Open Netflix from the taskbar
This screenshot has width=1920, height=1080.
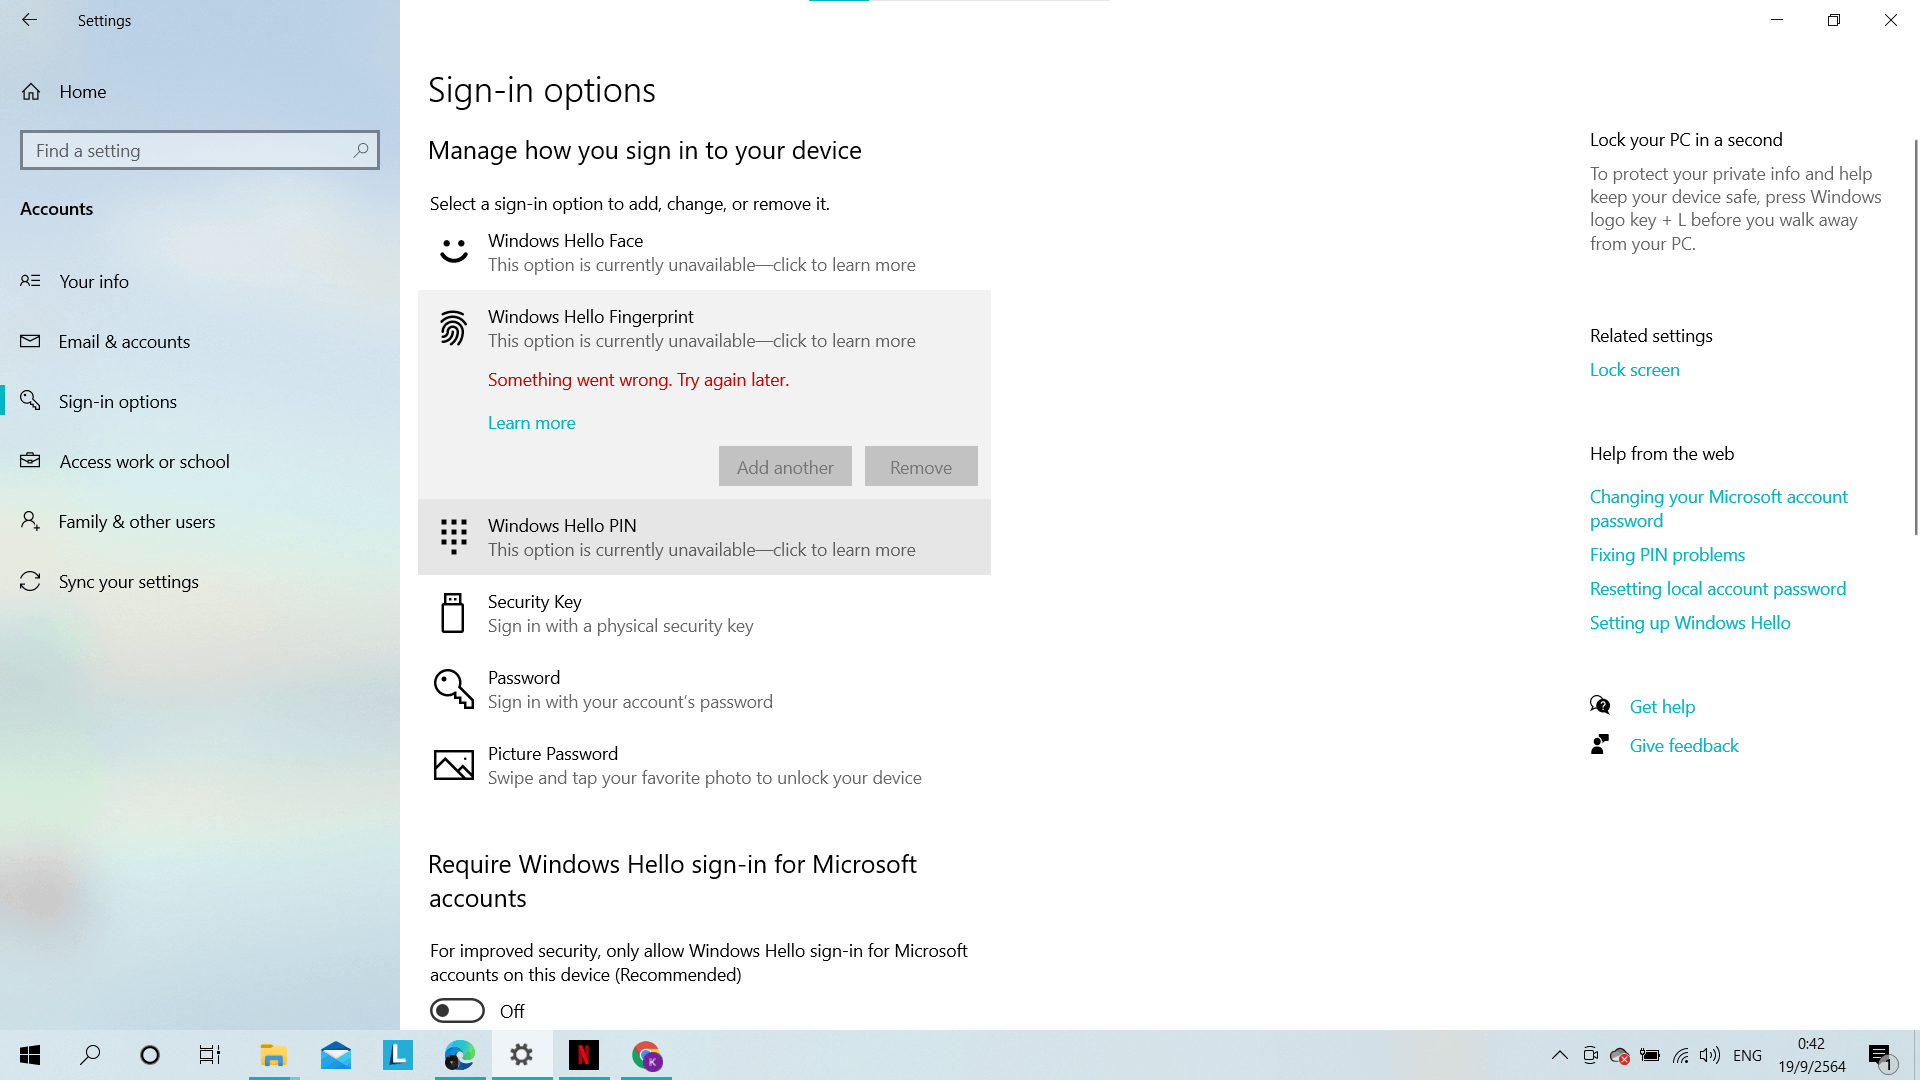coord(584,1055)
